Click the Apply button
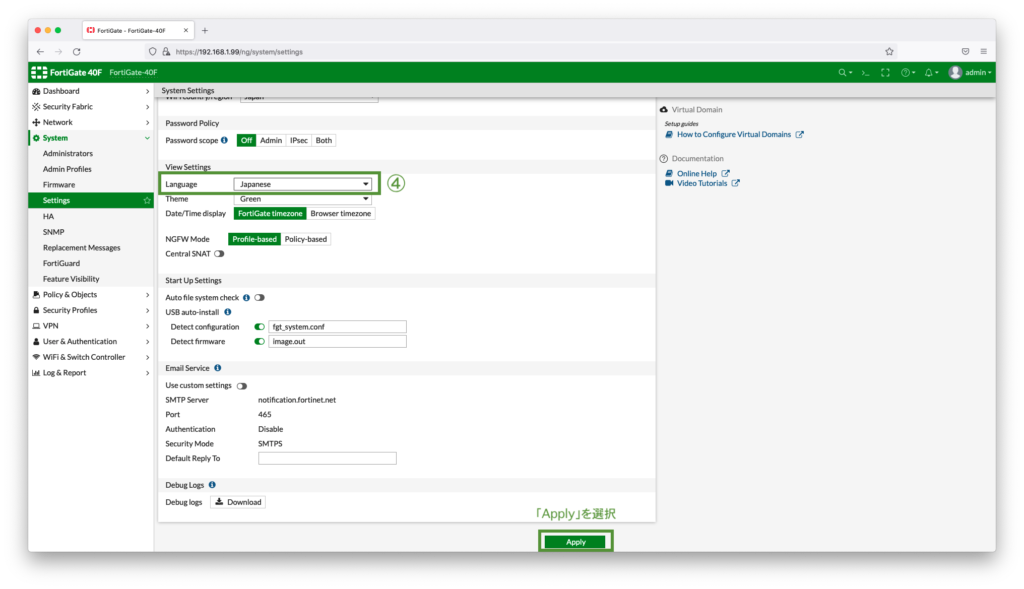Image resolution: width=1024 pixels, height=589 pixels. click(575, 542)
